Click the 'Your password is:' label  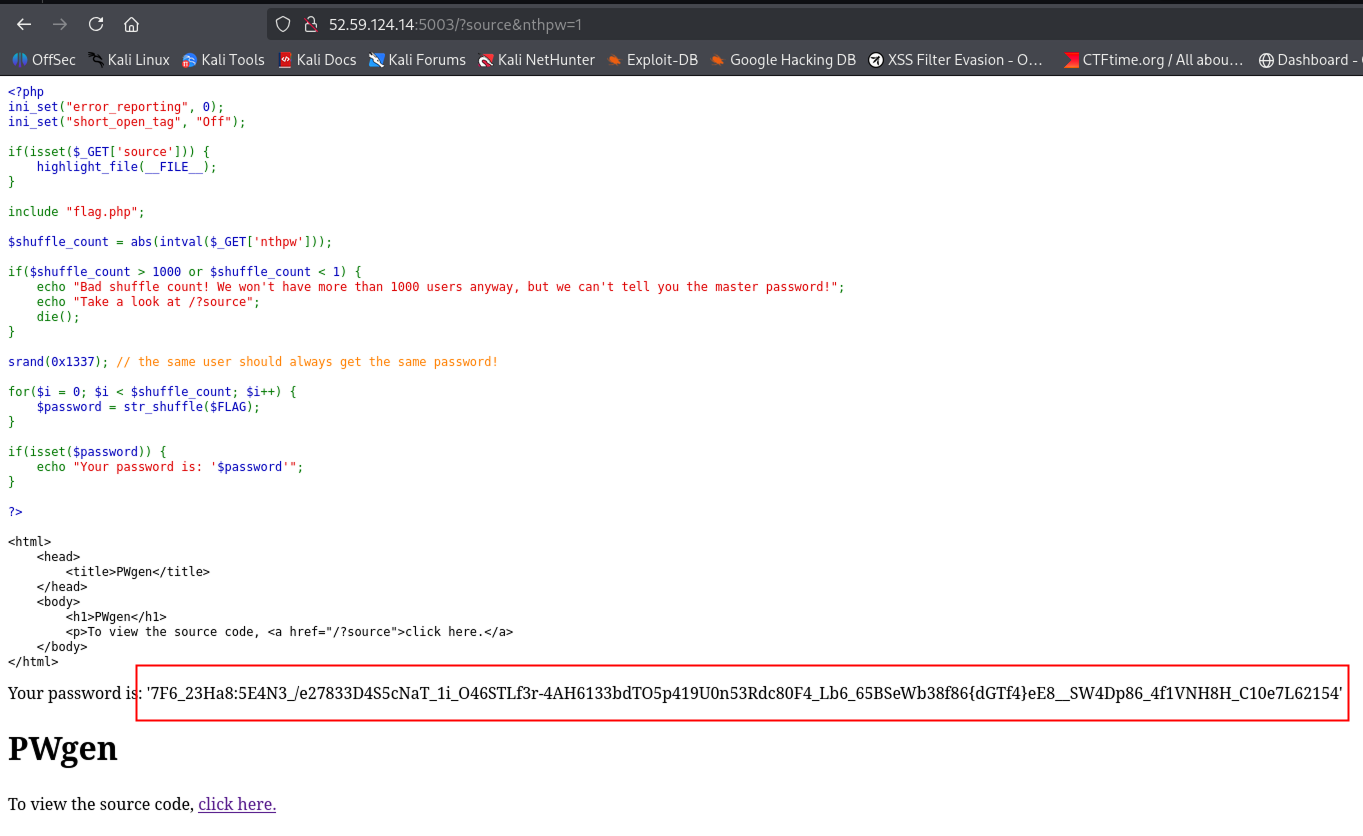coord(75,693)
